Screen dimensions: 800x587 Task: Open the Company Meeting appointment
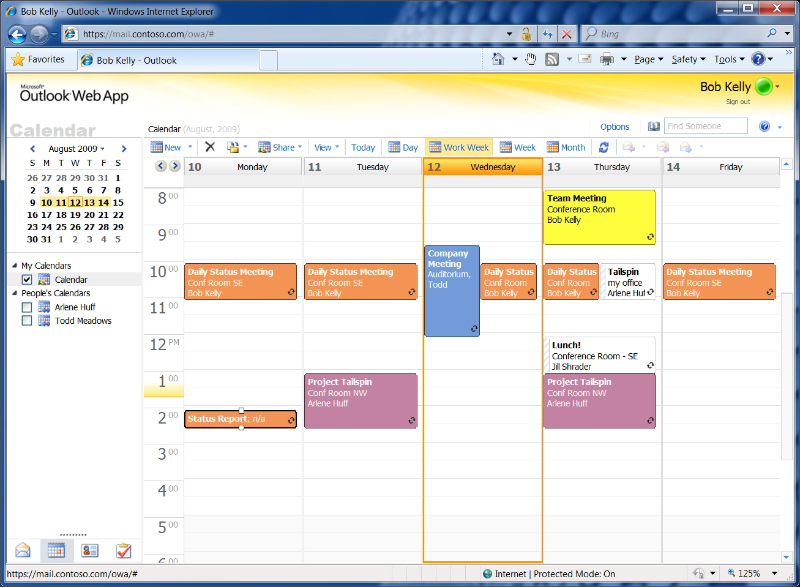pos(452,291)
